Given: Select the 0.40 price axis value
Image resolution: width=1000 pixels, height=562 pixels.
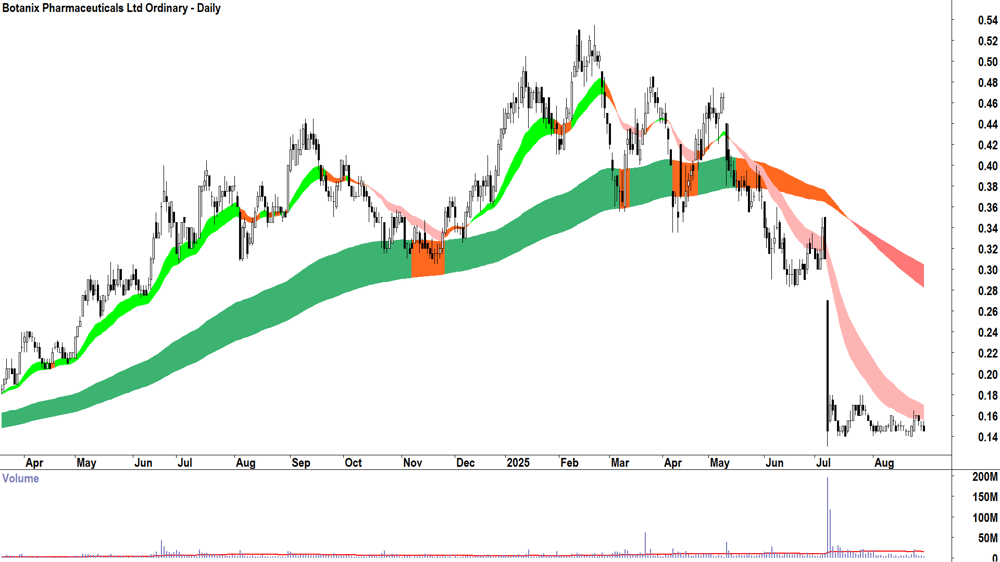Looking at the screenshot, I should [987, 166].
